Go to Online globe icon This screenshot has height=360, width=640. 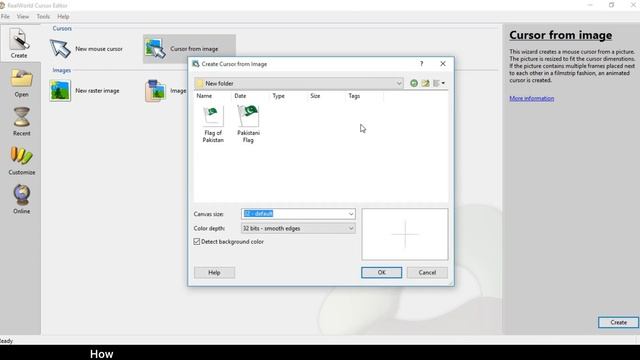21,199
